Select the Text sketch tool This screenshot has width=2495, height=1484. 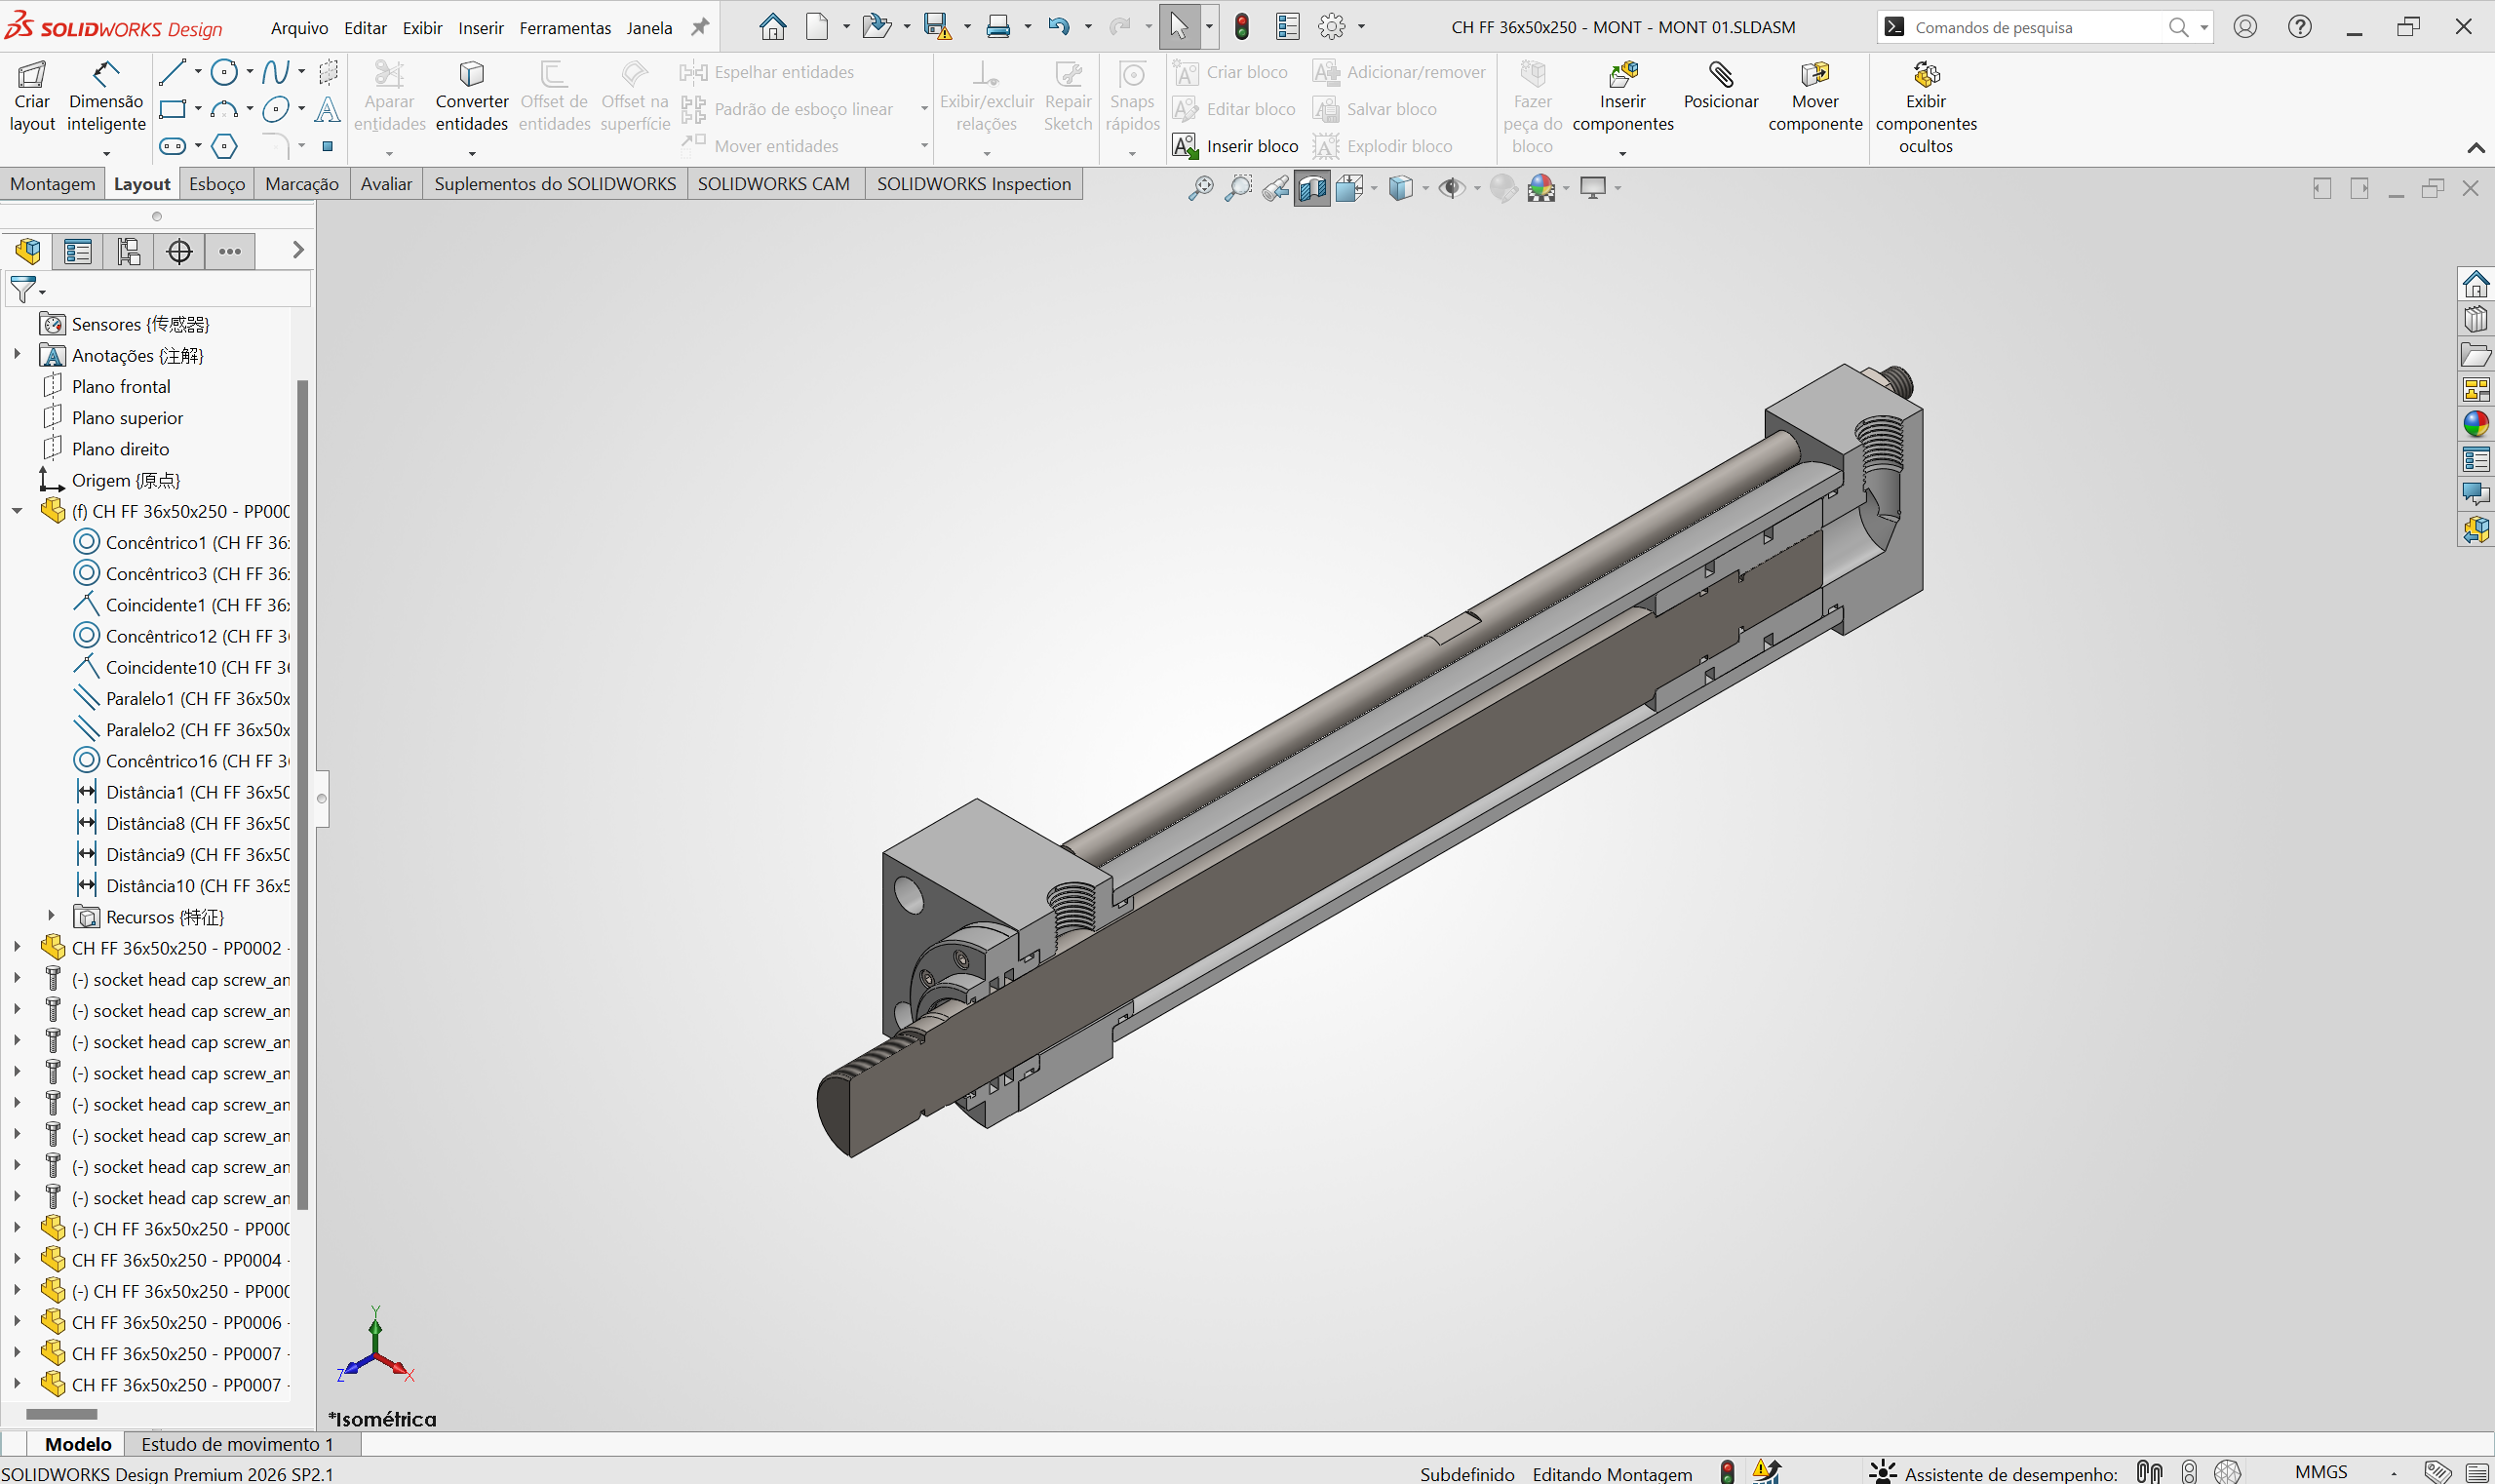pyautogui.click(x=327, y=109)
